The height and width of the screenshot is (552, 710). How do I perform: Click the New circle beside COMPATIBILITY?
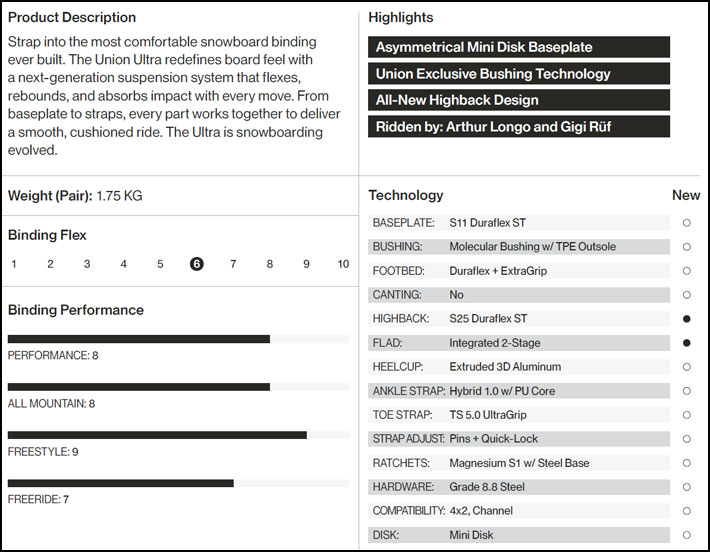tap(687, 511)
